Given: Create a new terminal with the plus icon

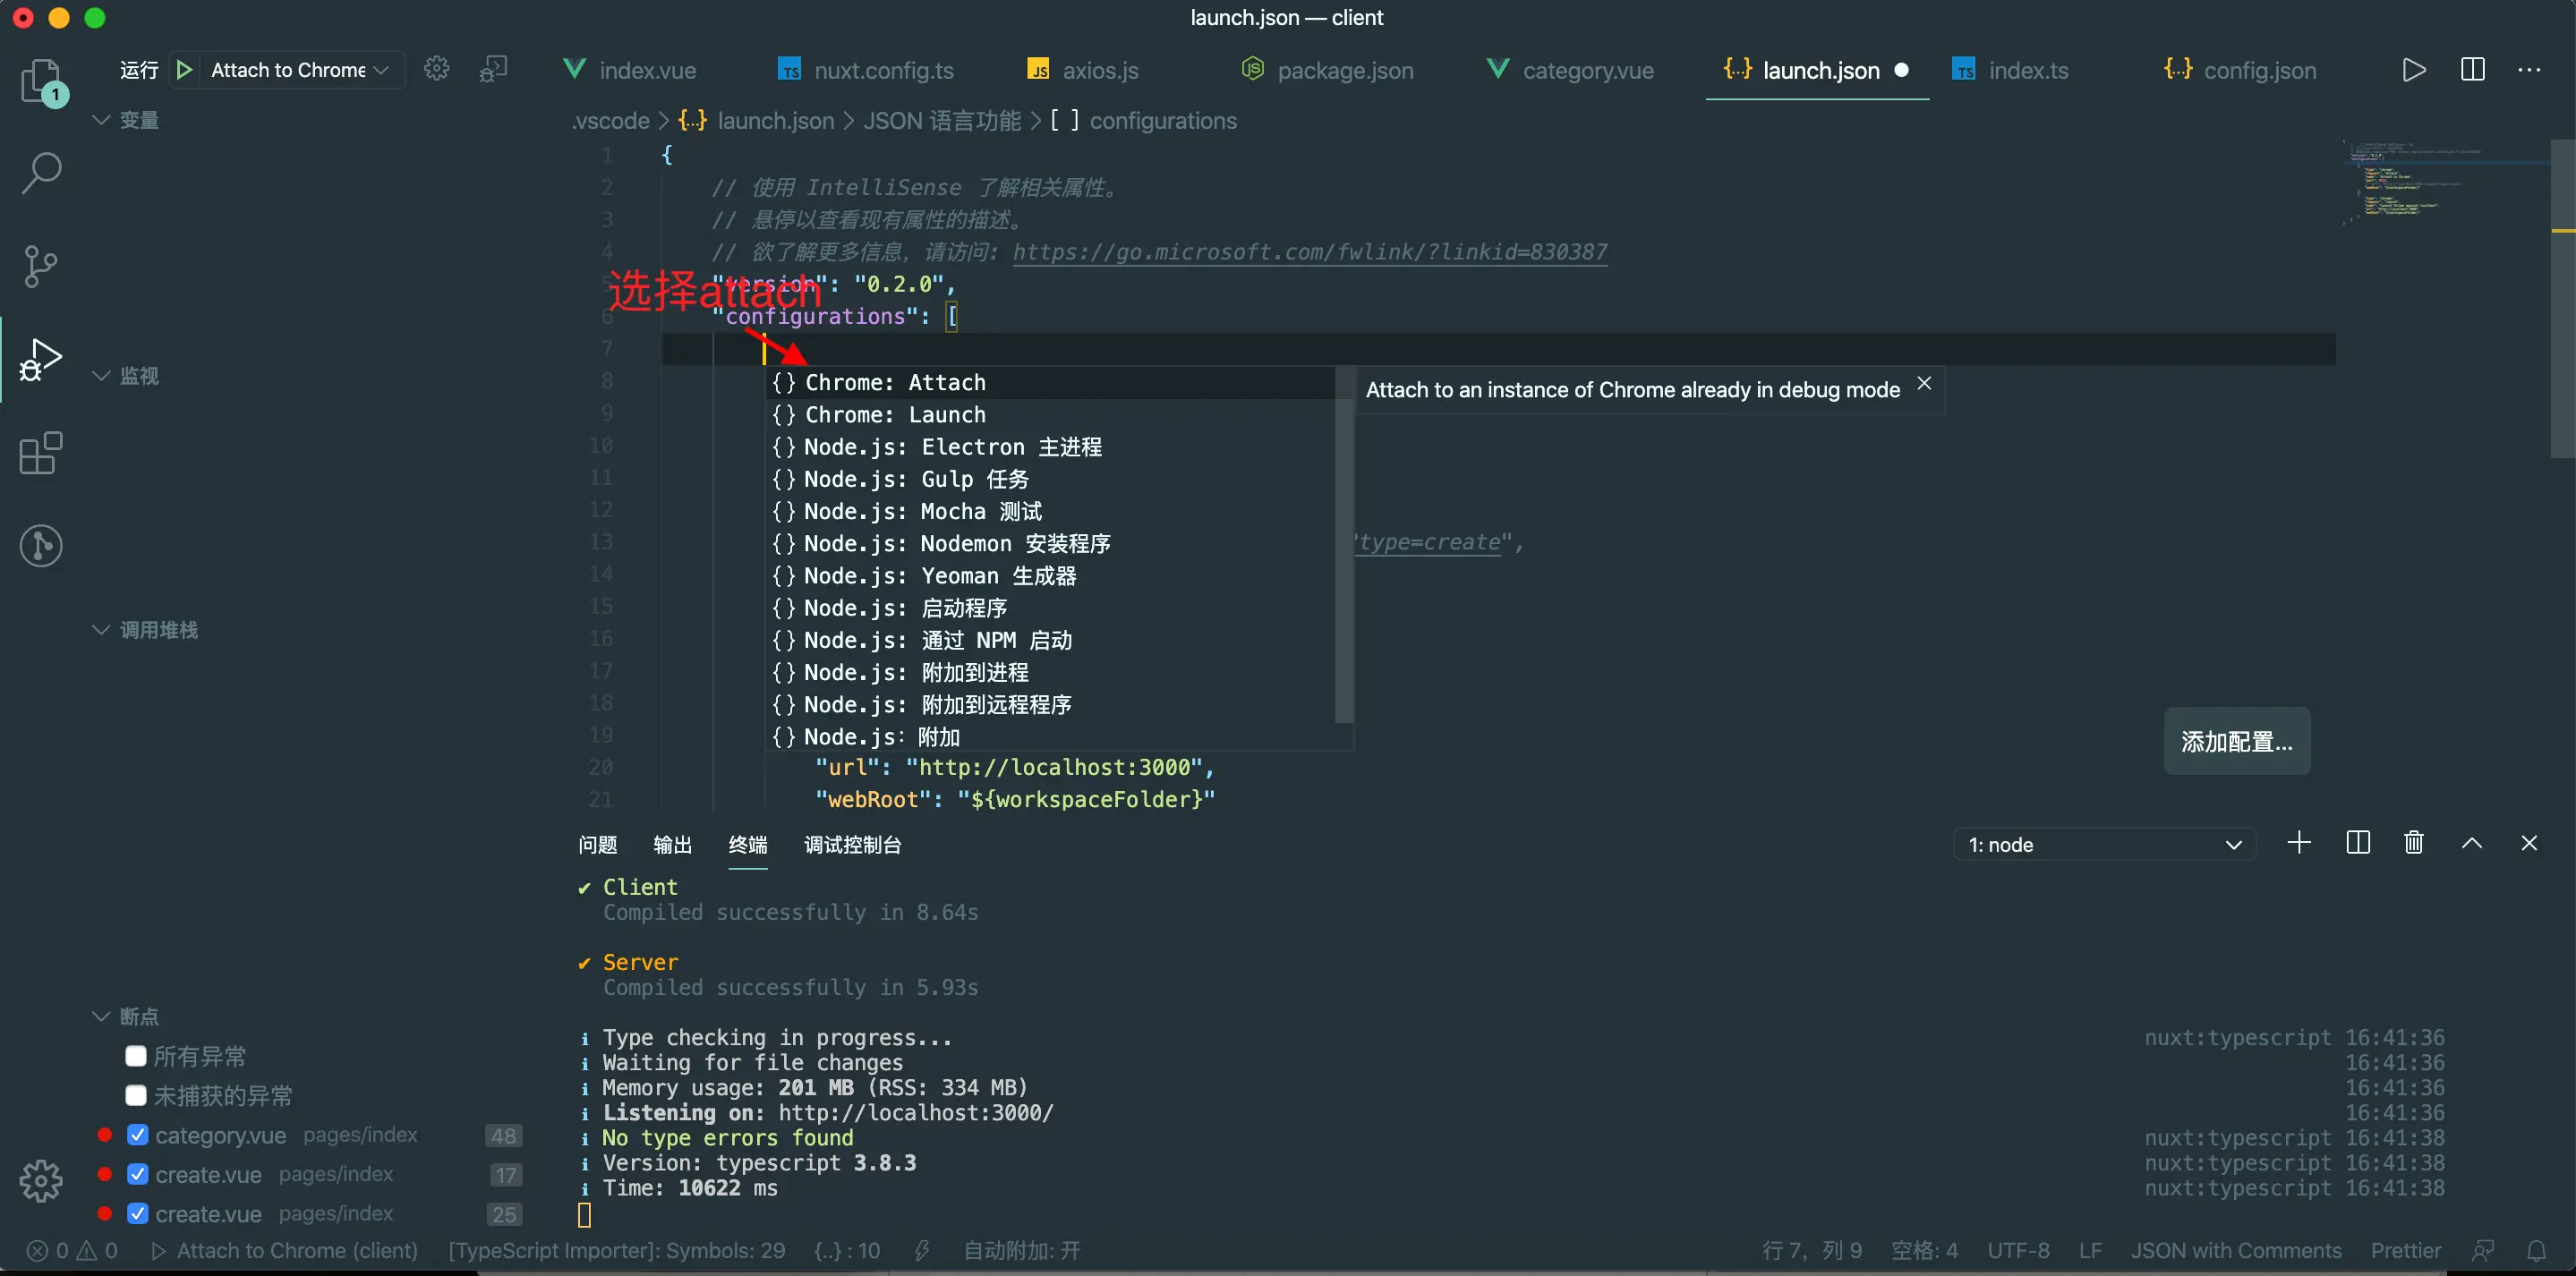Looking at the screenshot, I should [x=2299, y=843].
